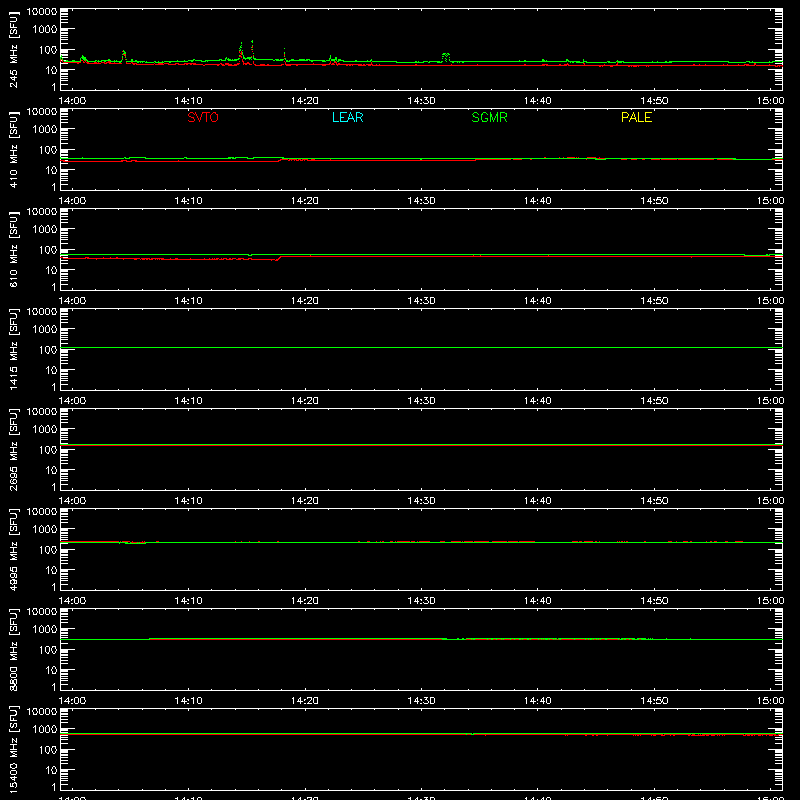Click the green SGMR legend label

click(x=489, y=117)
